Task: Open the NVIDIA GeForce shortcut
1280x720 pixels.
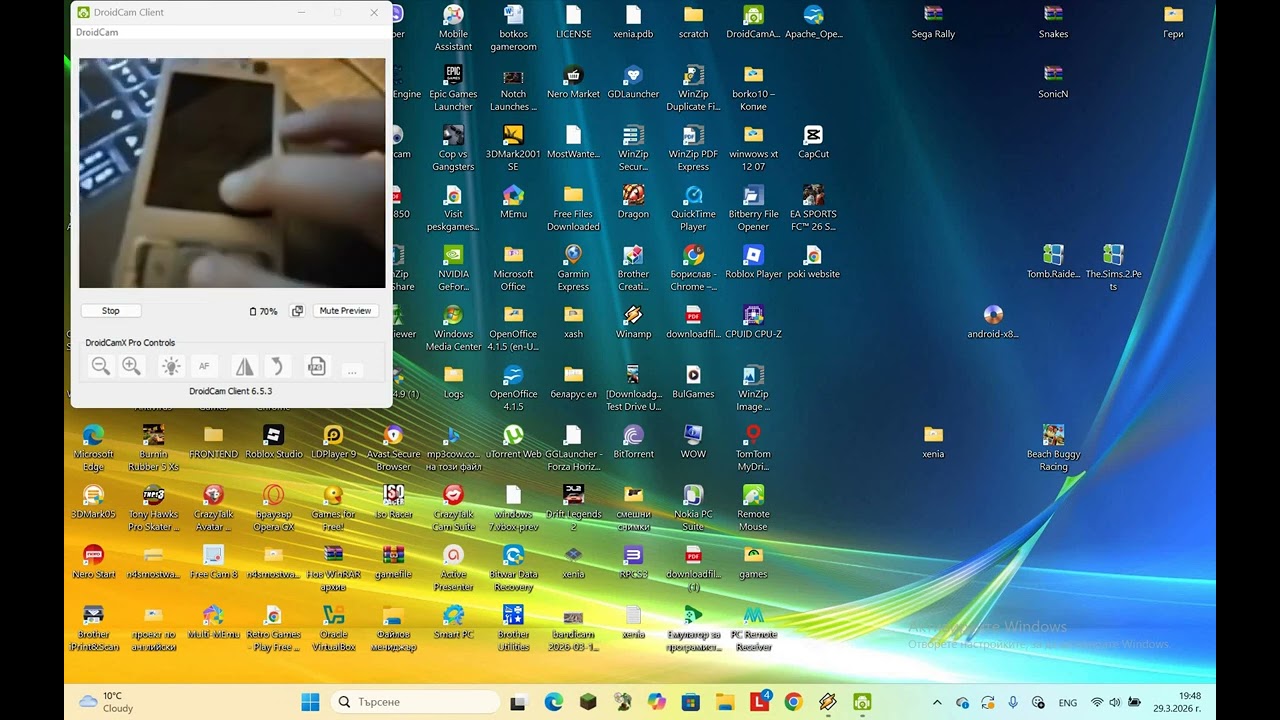Action: 453,268
